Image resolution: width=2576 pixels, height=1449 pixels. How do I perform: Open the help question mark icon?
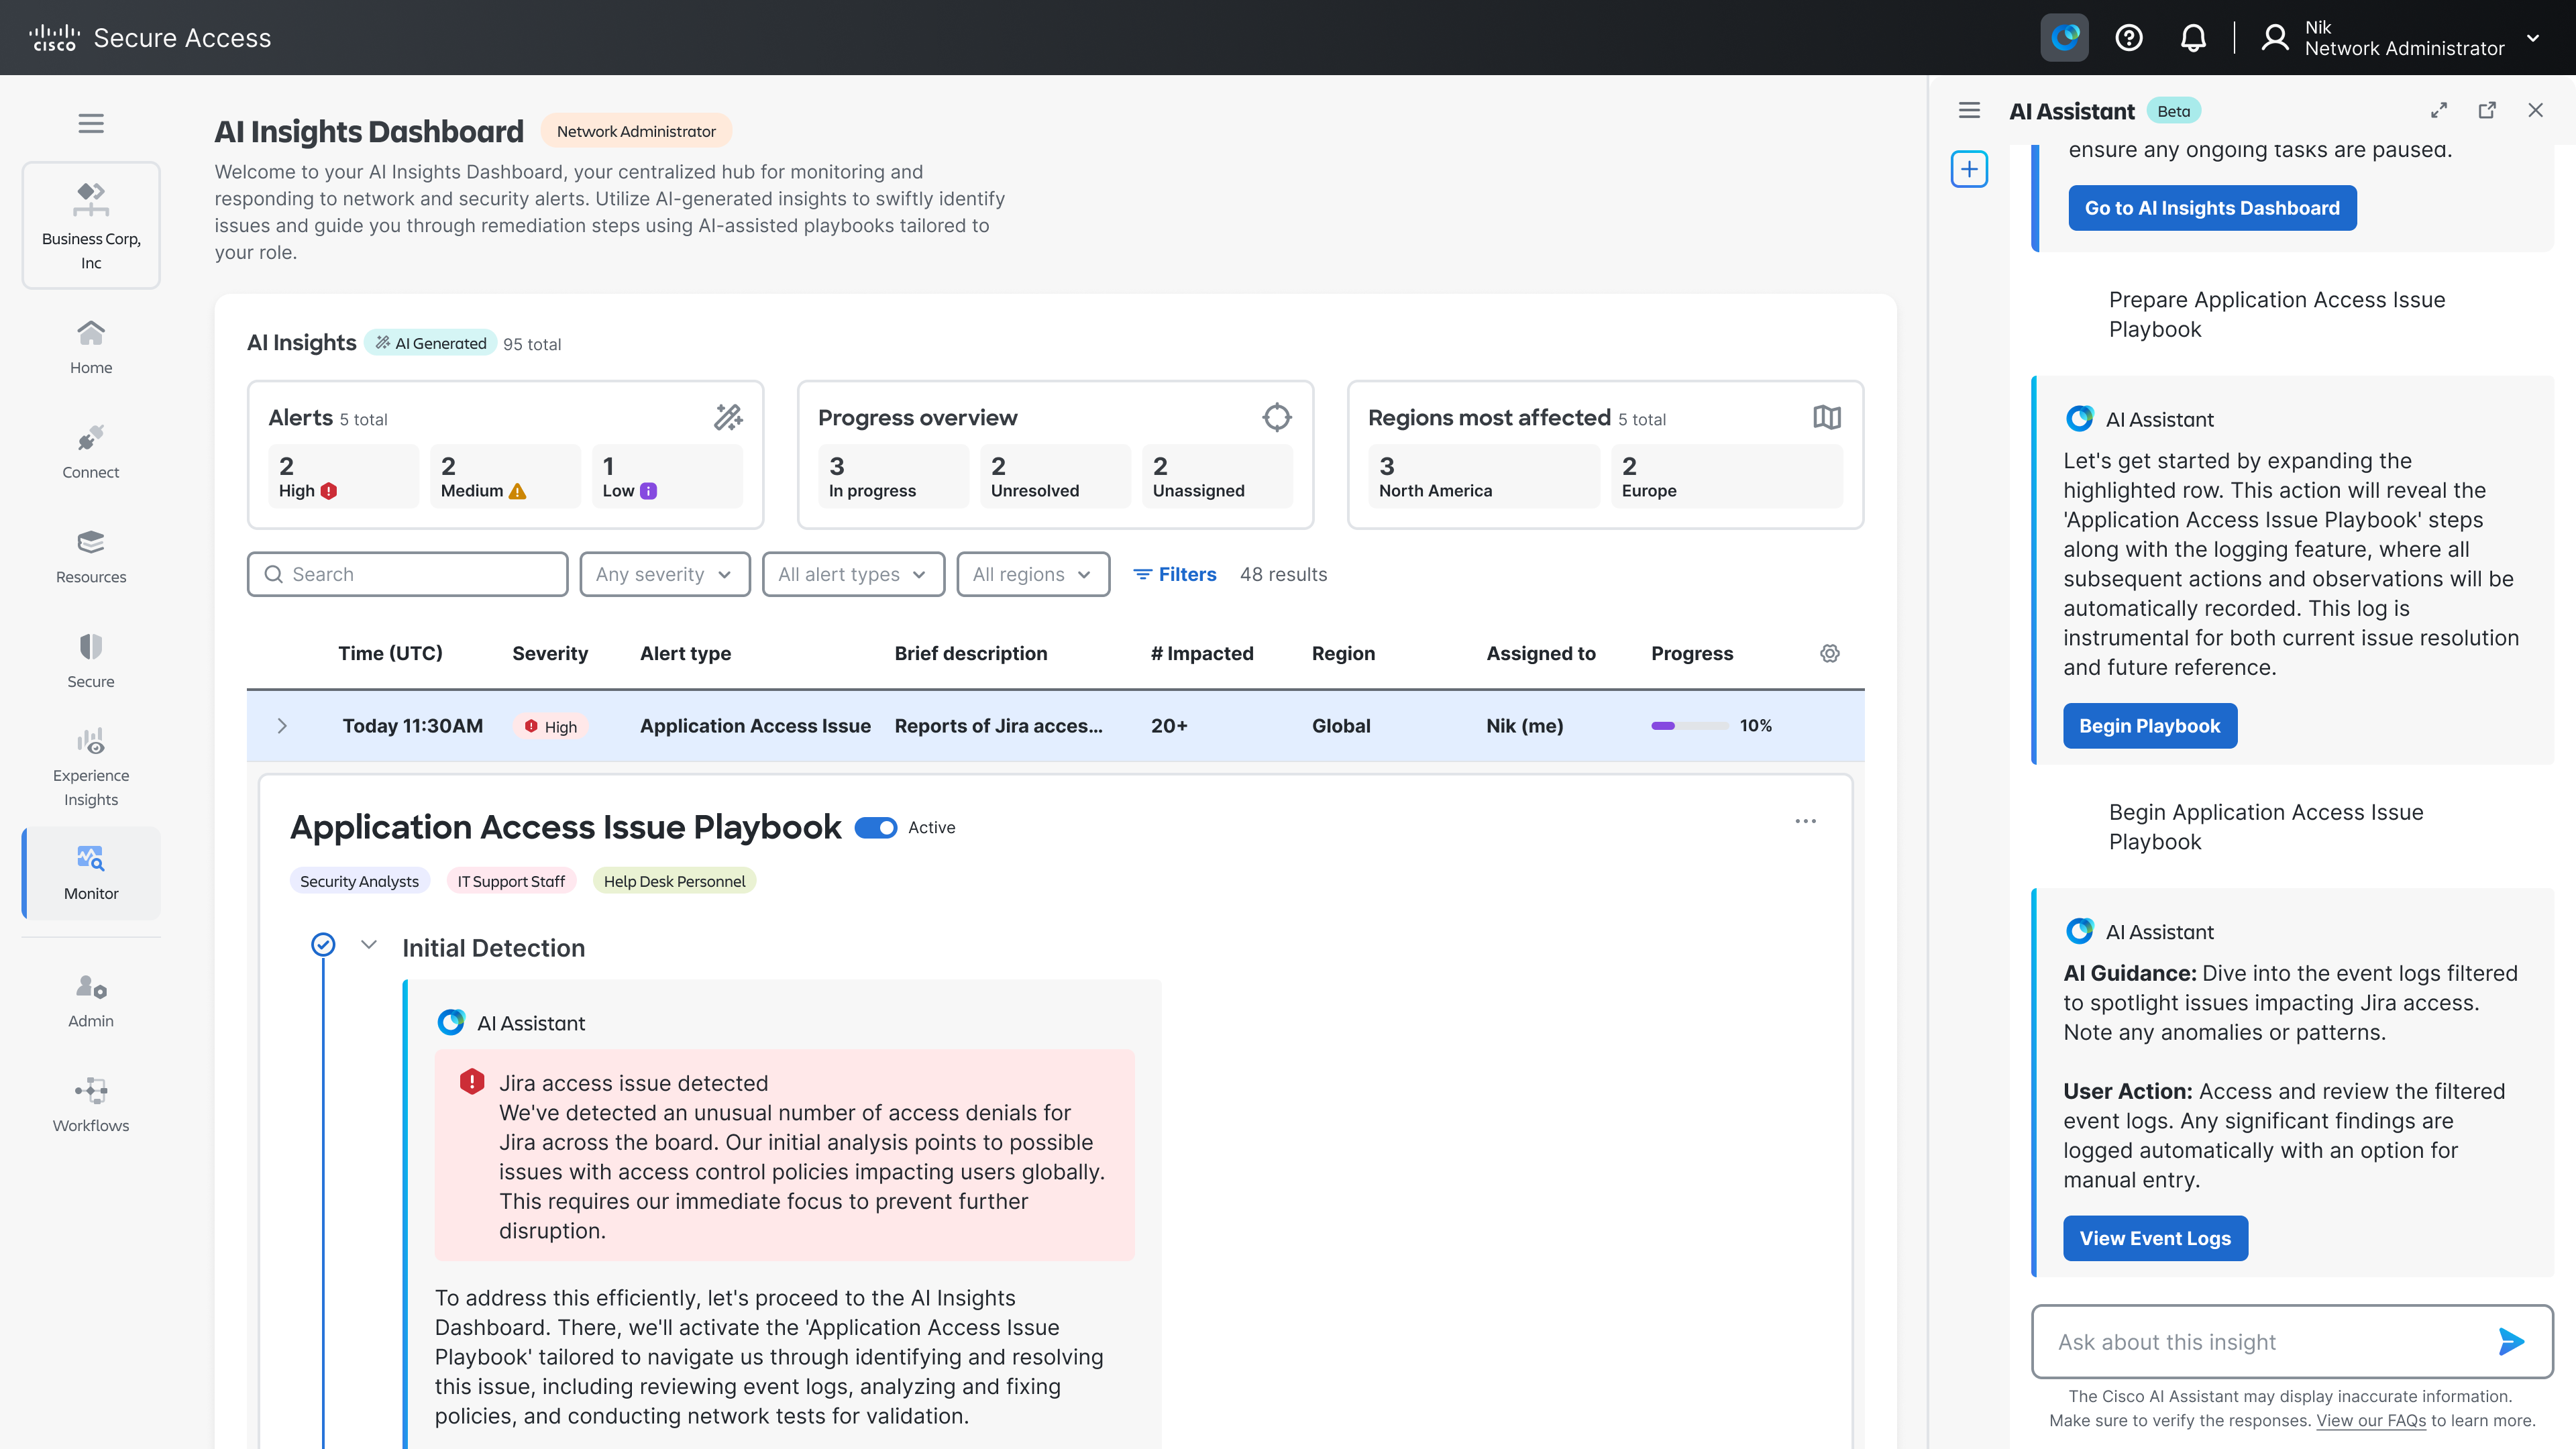[2129, 38]
